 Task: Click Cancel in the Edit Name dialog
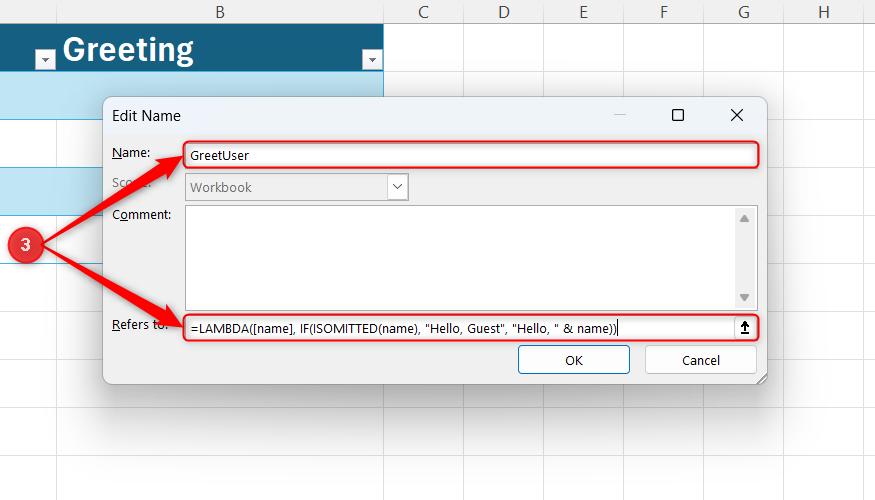click(701, 360)
